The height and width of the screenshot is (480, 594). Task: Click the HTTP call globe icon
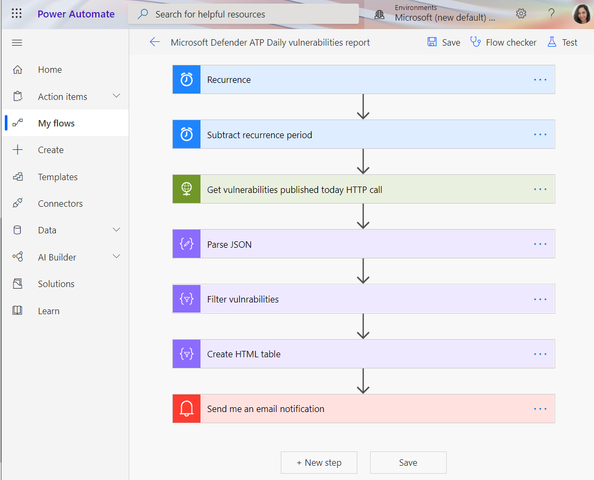click(x=186, y=189)
